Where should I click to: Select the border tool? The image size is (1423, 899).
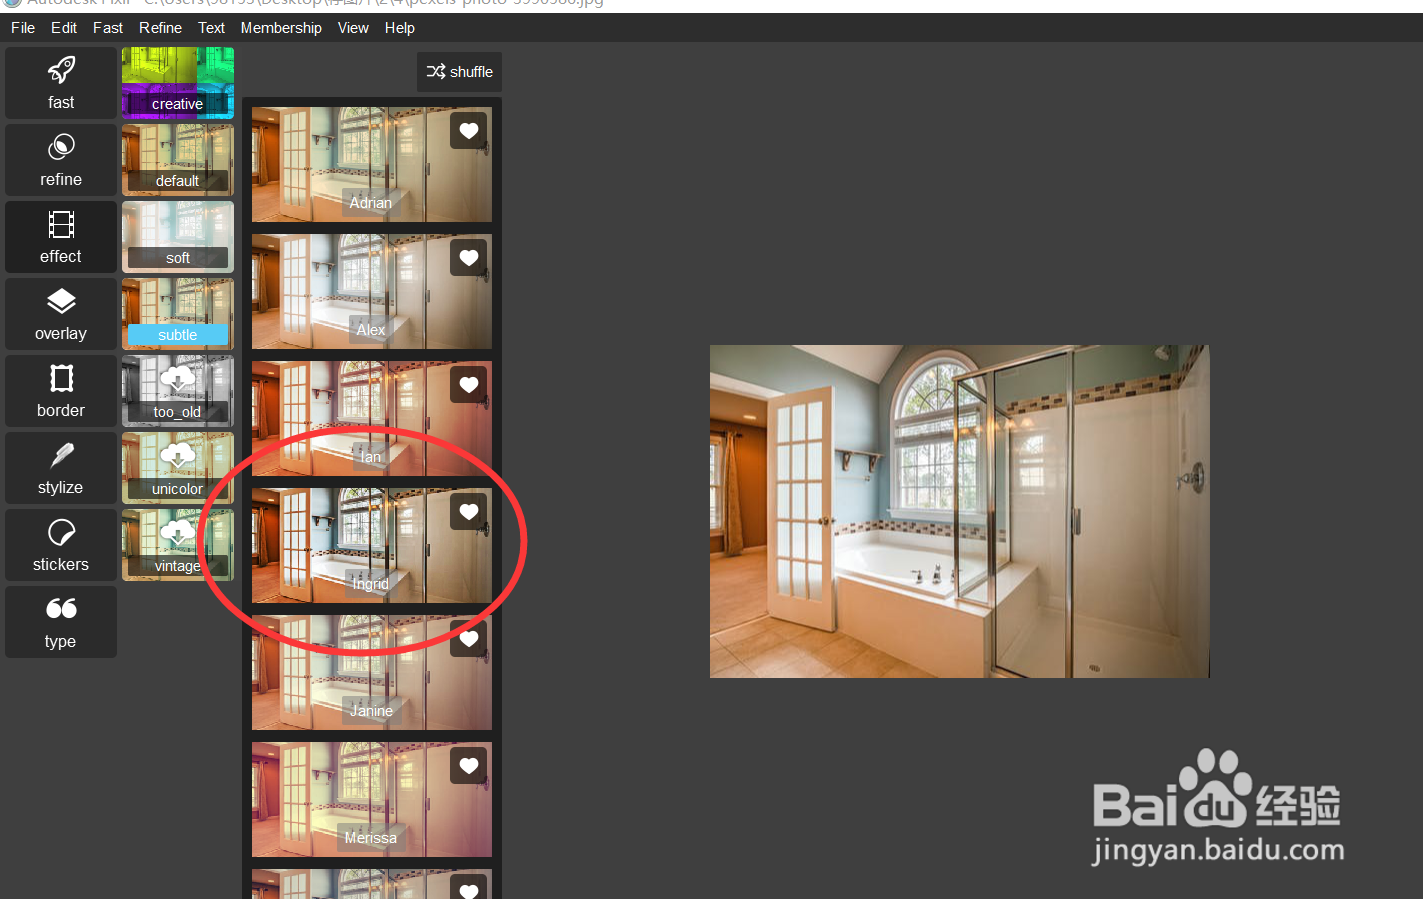tap(61, 391)
